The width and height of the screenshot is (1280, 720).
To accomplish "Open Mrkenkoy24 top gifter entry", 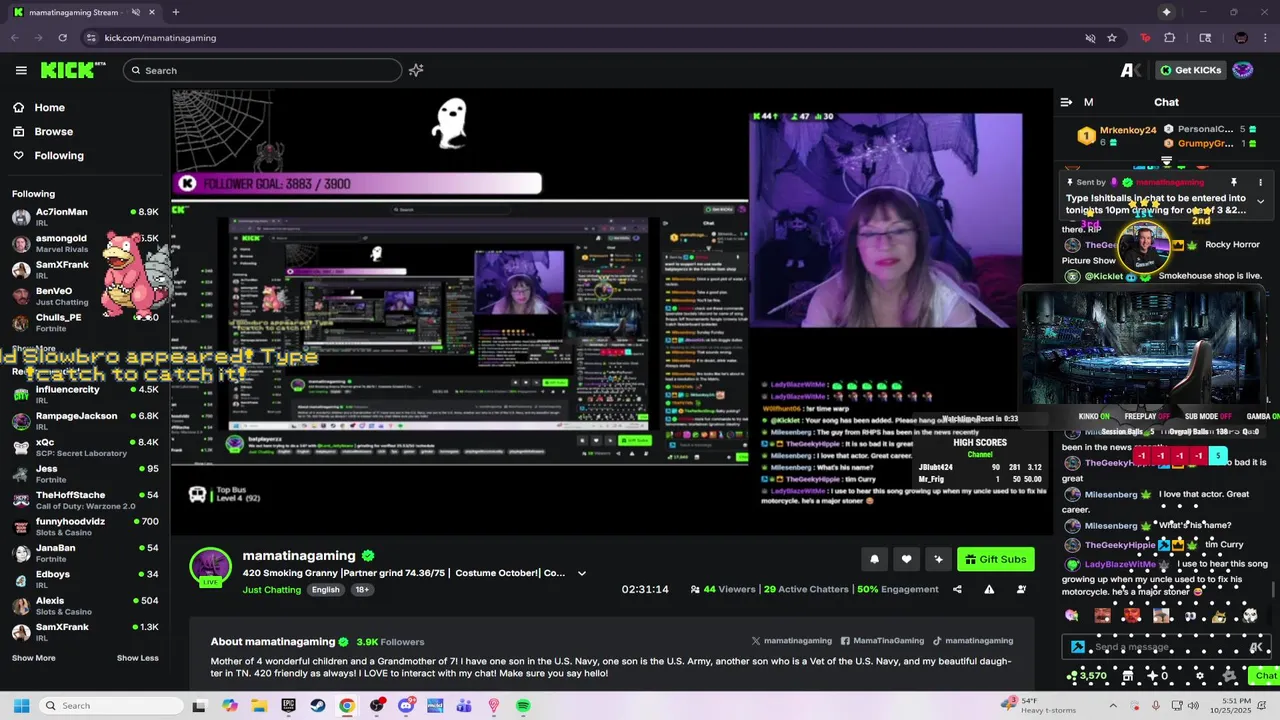I will 1118,135.
